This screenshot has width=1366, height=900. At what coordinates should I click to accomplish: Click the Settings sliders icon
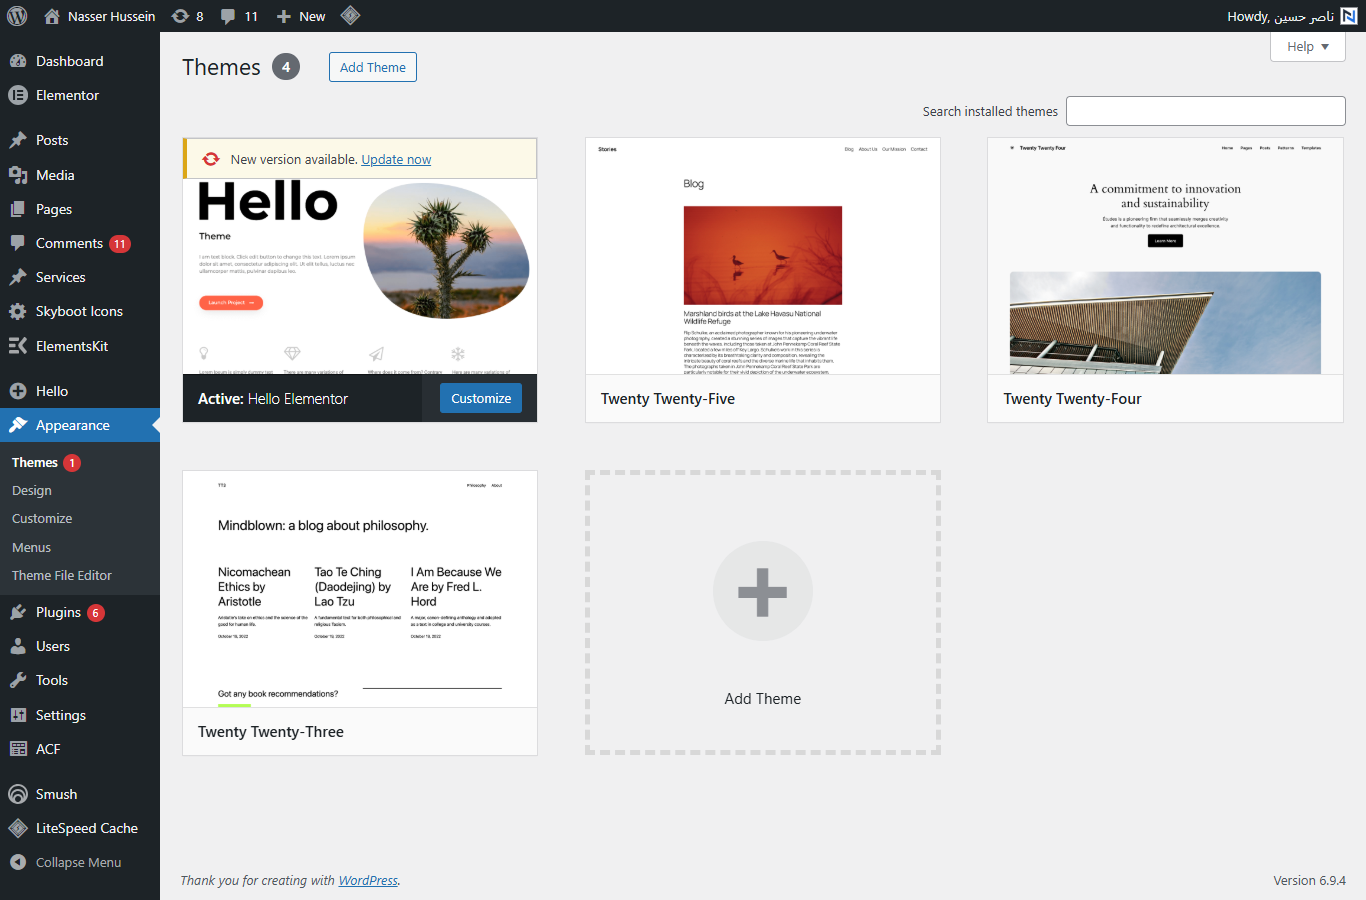coord(18,715)
